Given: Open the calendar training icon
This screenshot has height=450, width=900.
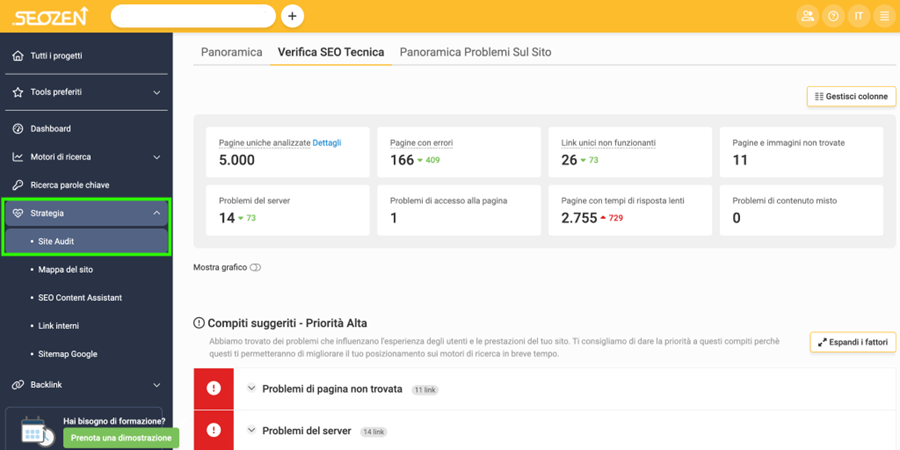Looking at the screenshot, I should (36, 431).
